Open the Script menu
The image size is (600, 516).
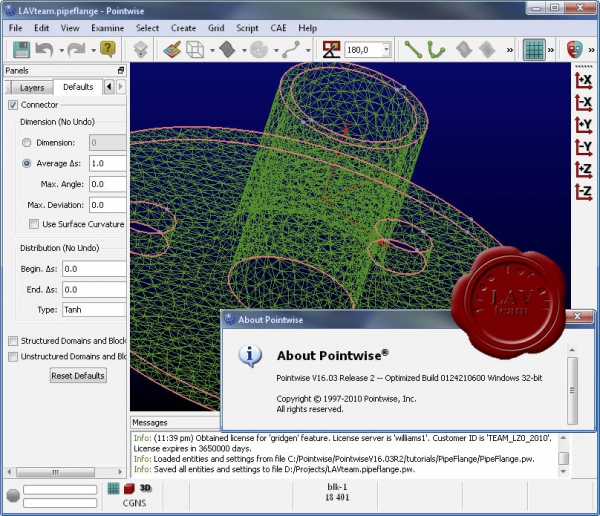click(x=247, y=28)
